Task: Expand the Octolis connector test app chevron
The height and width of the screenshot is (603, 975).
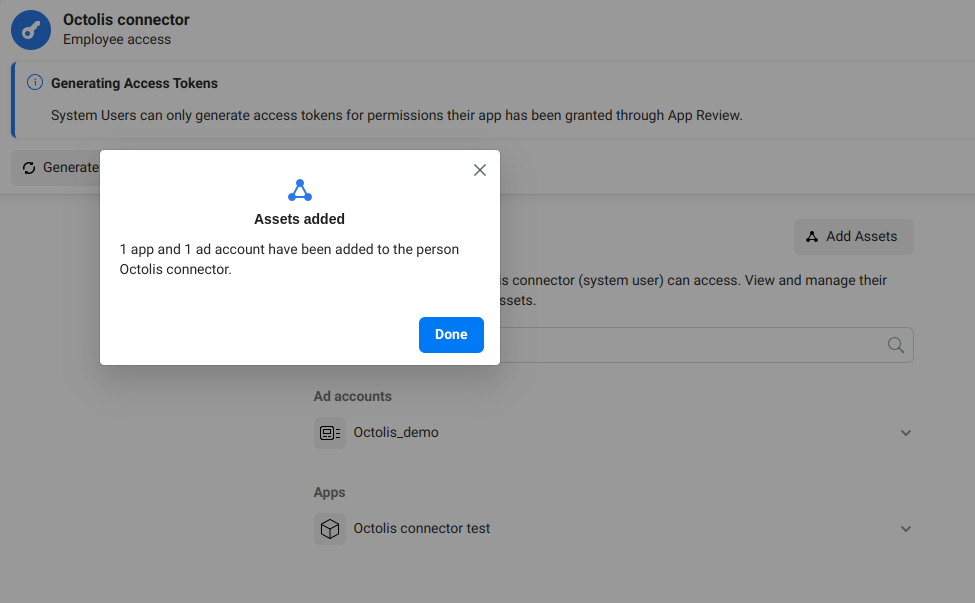Action: click(906, 529)
